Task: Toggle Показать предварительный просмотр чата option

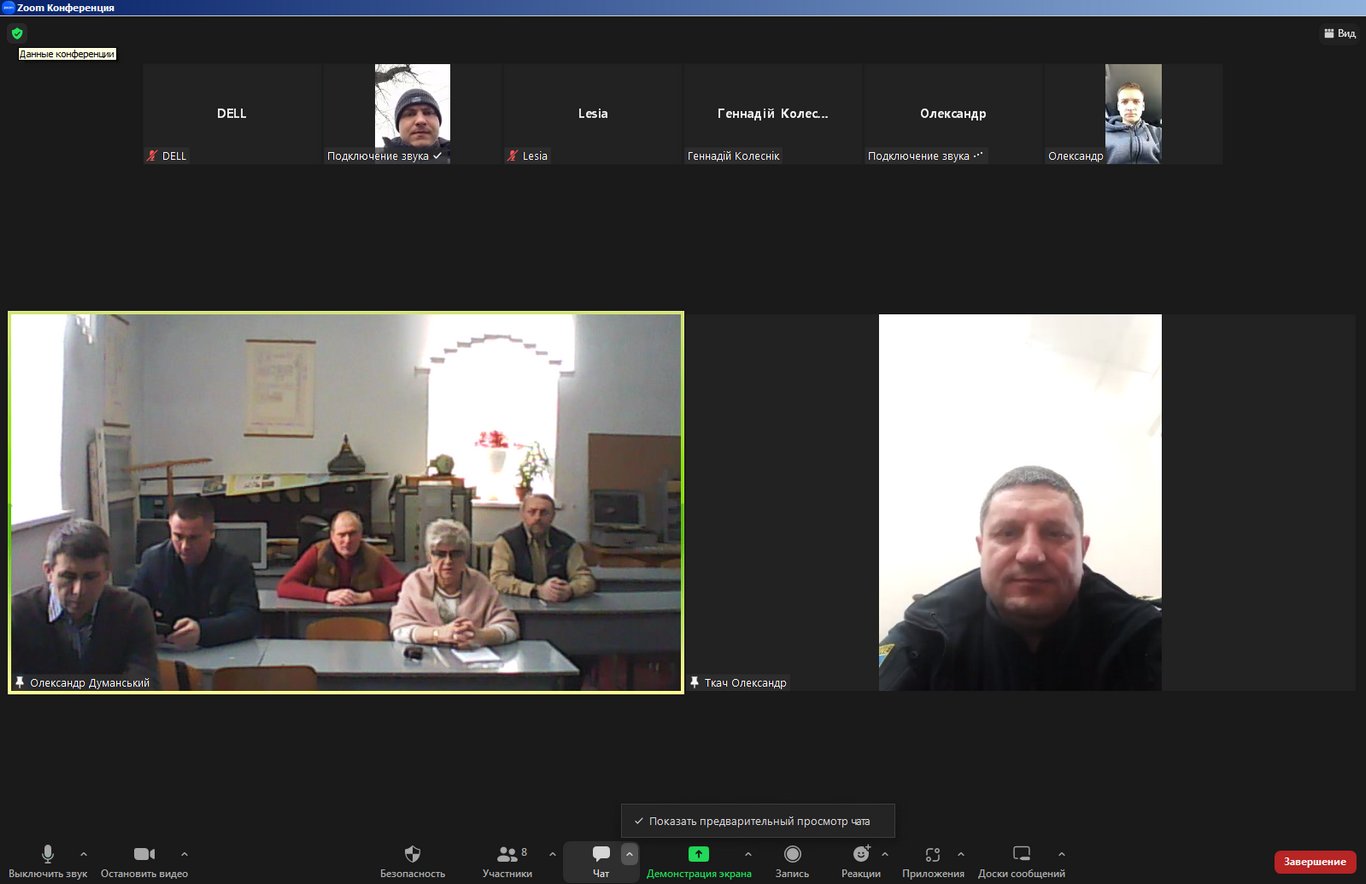Action: [758, 821]
